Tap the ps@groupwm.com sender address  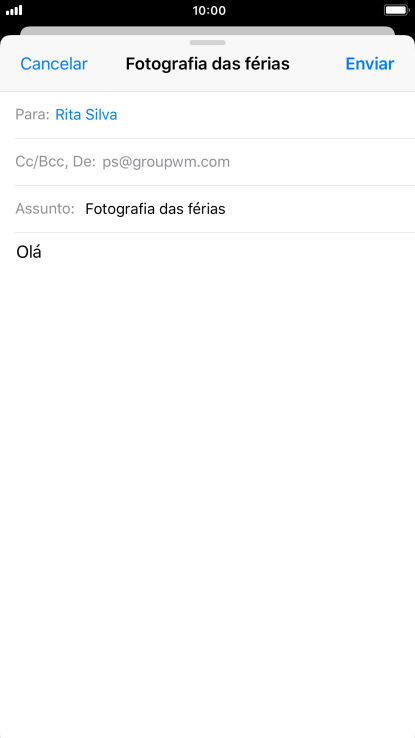[x=166, y=162]
